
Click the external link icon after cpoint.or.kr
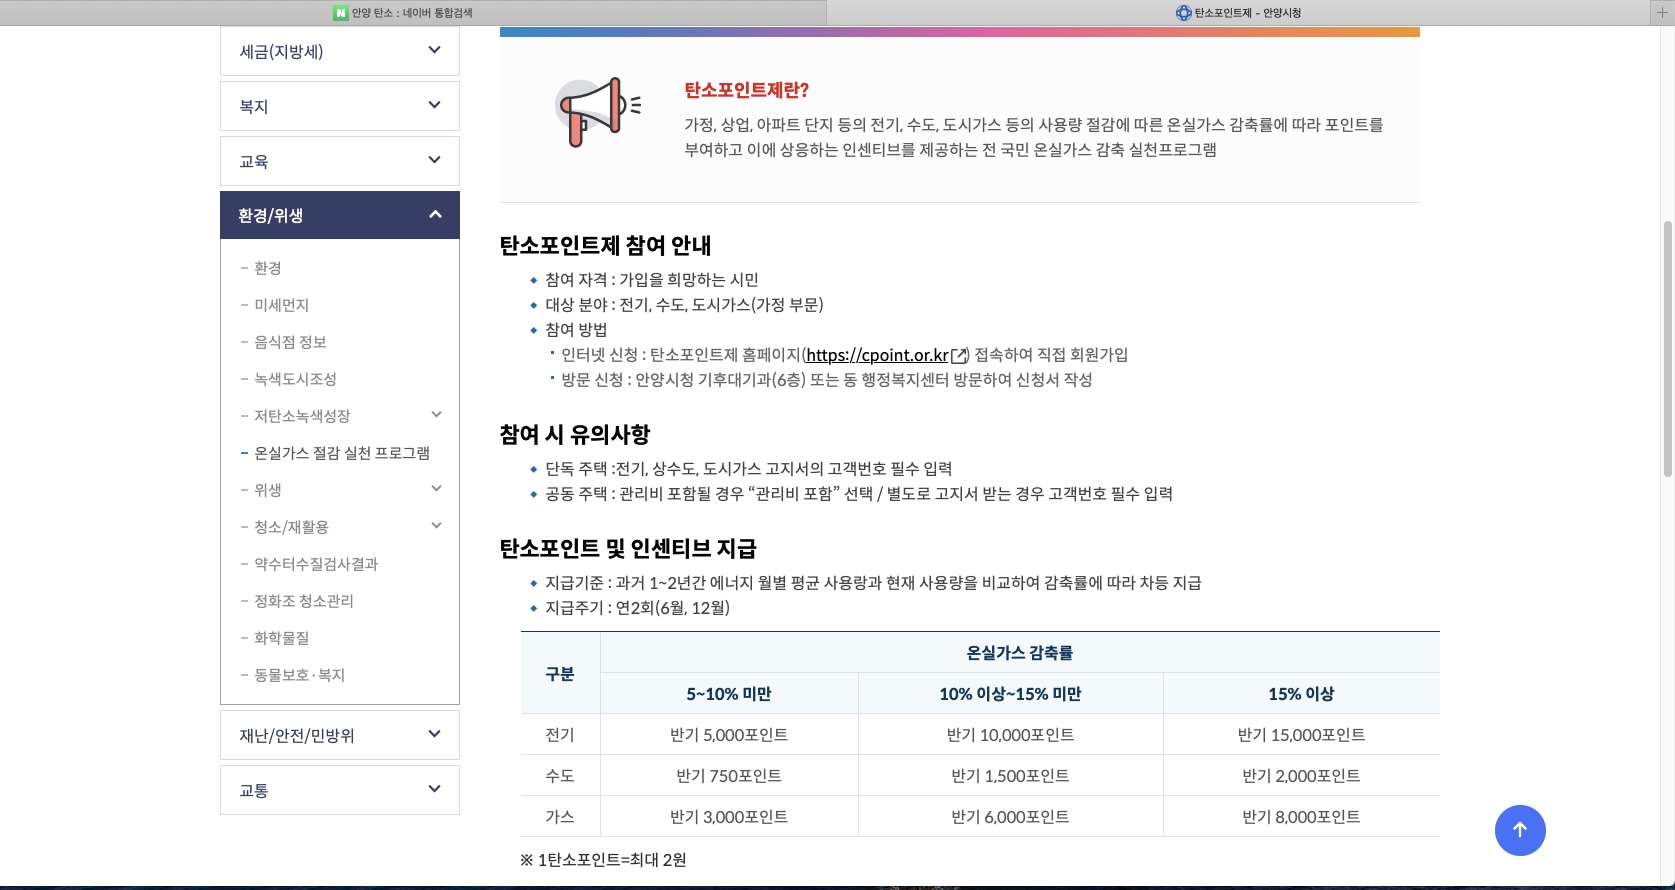coord(959,355)
